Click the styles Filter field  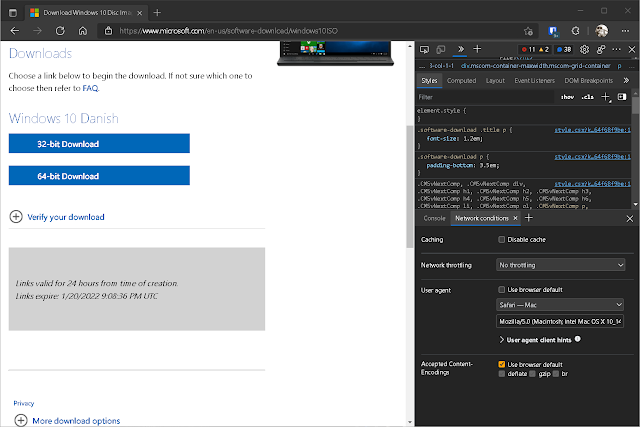[486, 97]
